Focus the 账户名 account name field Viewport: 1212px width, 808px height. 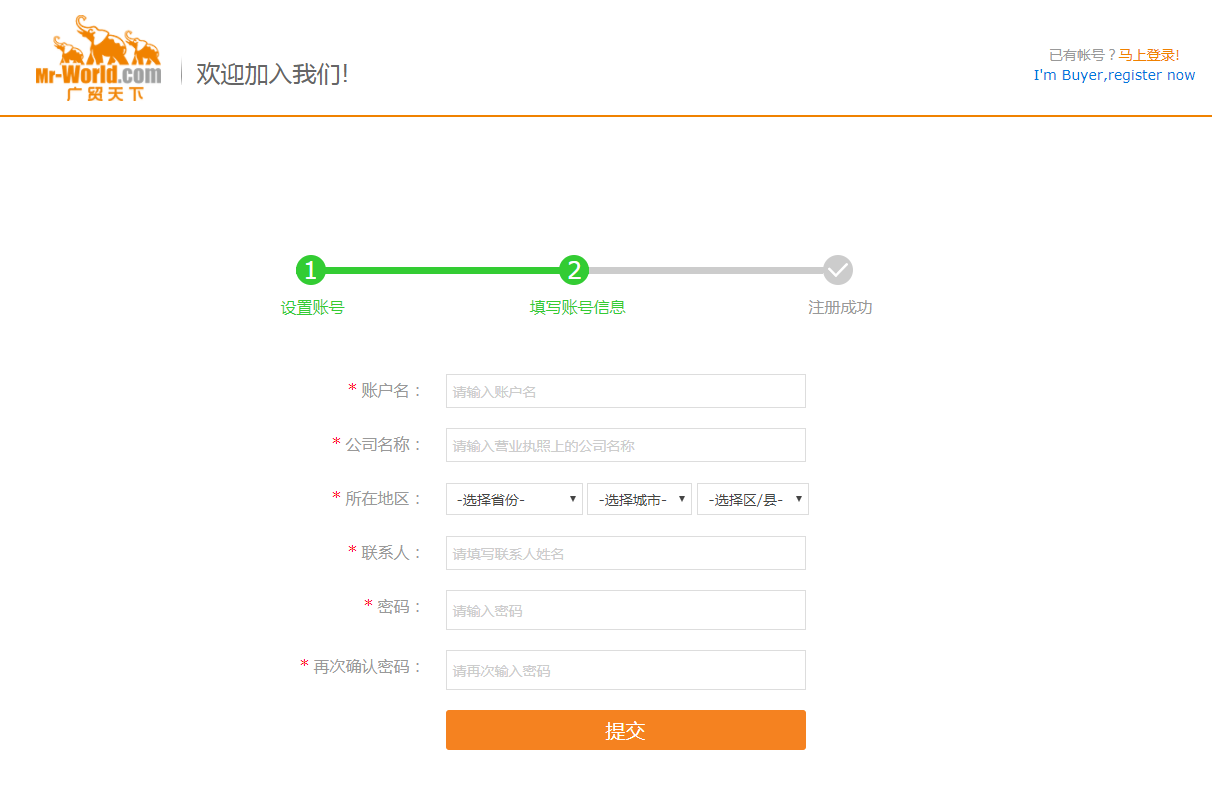(625, 391)
